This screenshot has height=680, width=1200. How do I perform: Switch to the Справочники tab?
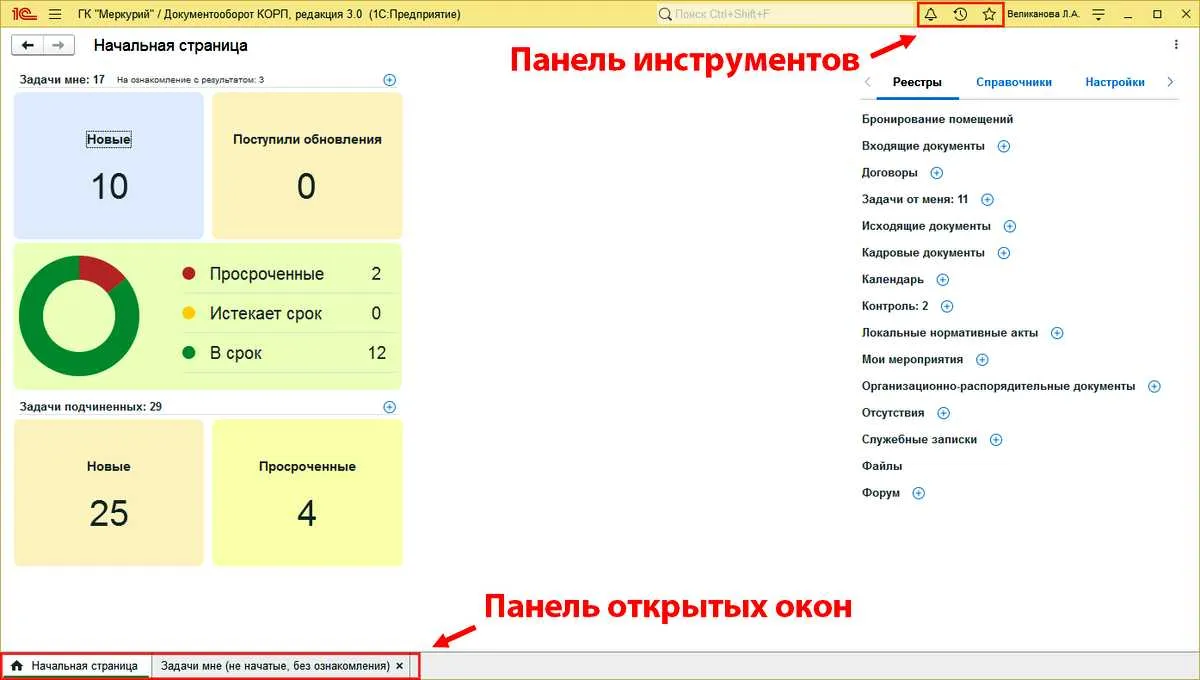click(1014, 82)
